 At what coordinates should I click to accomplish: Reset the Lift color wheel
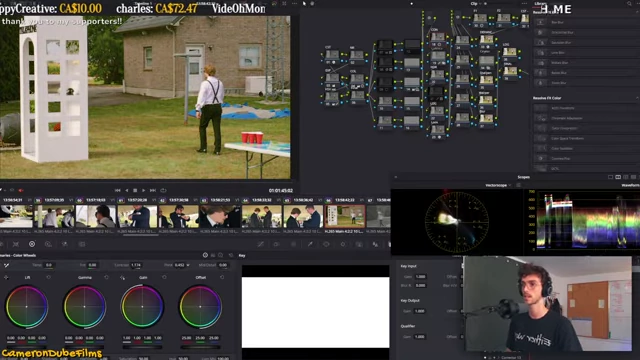49,278
